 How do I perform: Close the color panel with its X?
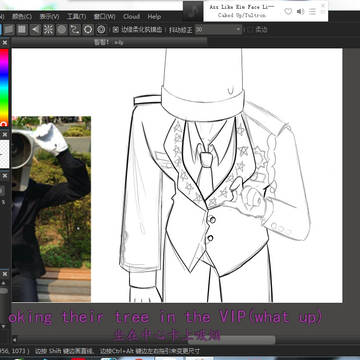[5, 43]
